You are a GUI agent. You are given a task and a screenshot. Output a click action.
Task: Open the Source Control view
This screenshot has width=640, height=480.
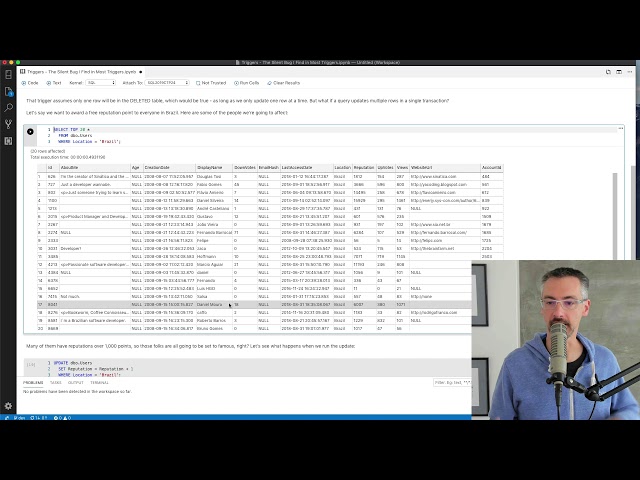(x=8, y=124)
